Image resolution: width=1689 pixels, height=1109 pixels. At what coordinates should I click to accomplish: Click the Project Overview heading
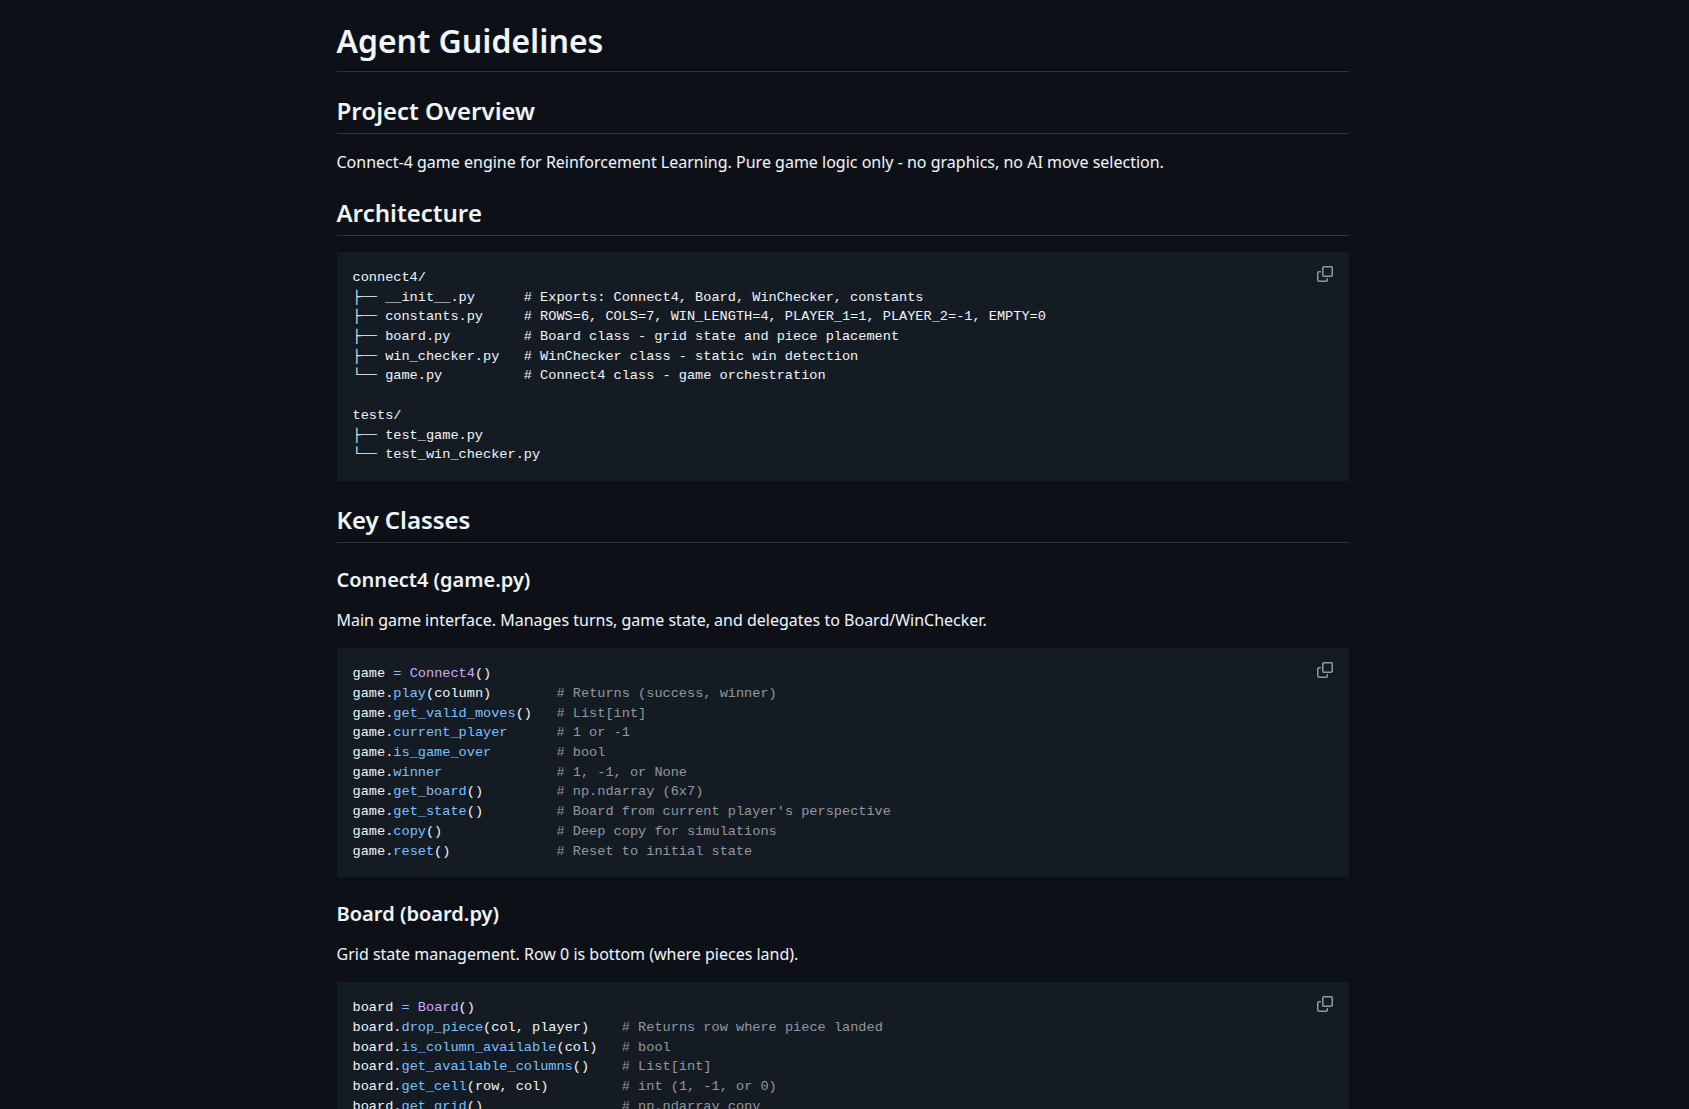coord(435,112)
